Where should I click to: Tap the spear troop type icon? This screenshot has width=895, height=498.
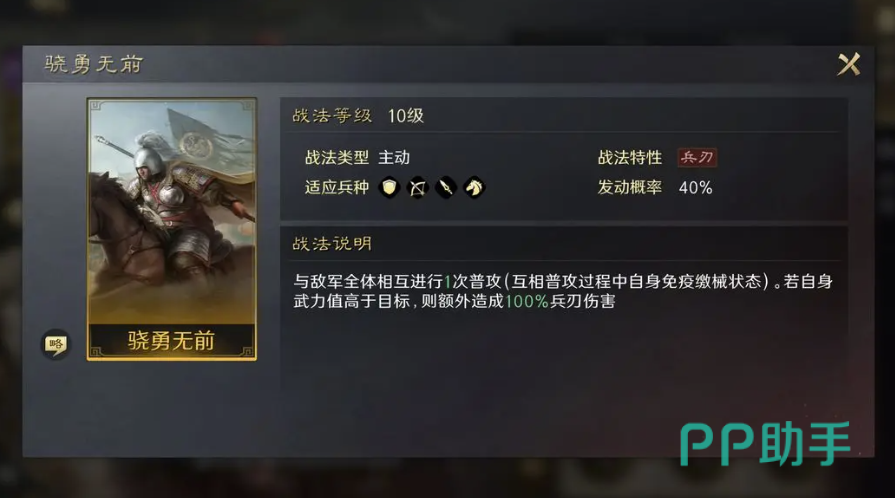pyautogui.click(x=446, y=187)
